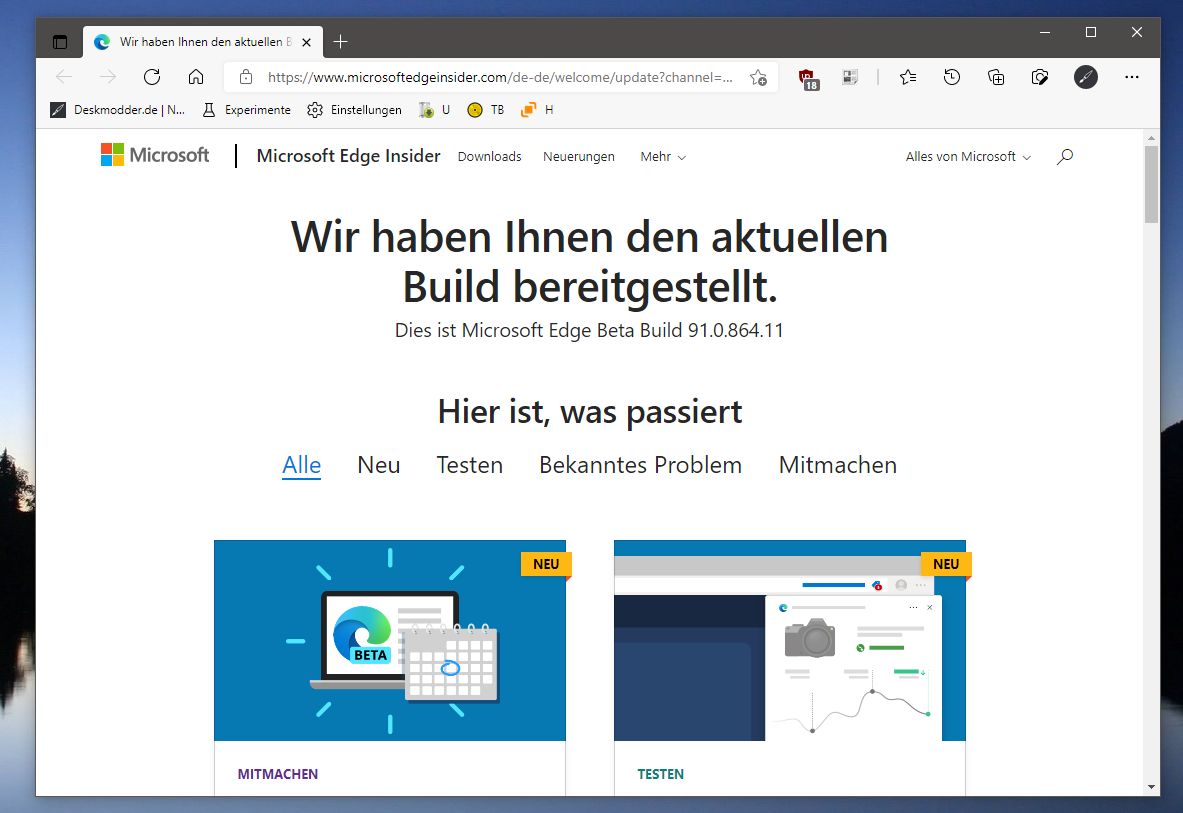This screenshot has width=1183, height=813.
Task: Click the Microsoft logo
Action: click(x=155, y=155)
